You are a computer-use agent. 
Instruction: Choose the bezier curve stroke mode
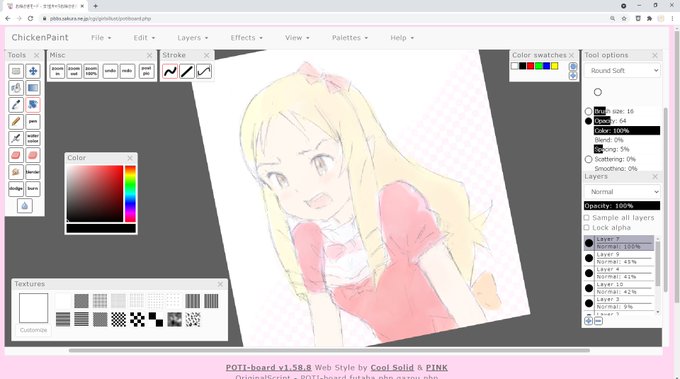204,72
